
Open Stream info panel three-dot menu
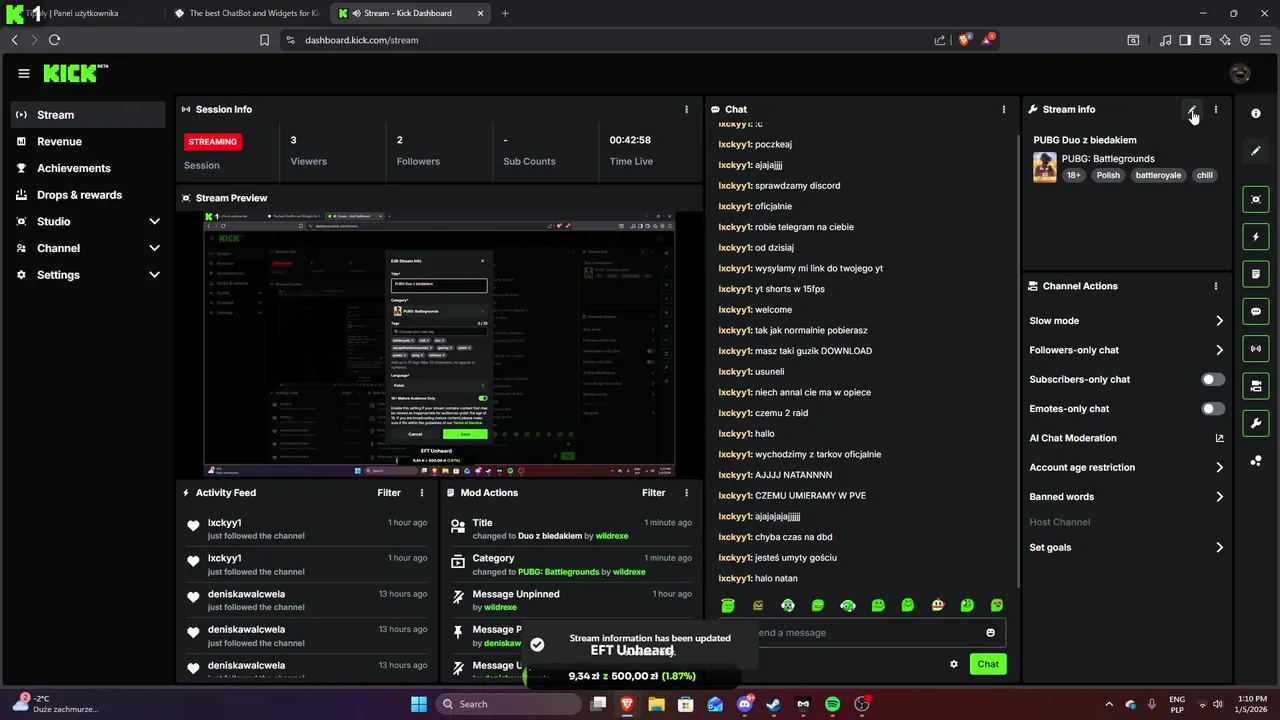[1216, 109]
